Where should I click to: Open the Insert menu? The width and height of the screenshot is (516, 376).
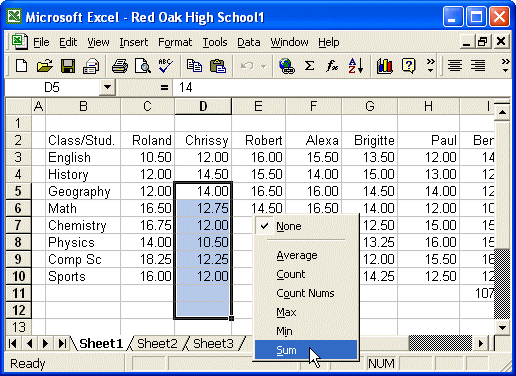tap(134, 42)
